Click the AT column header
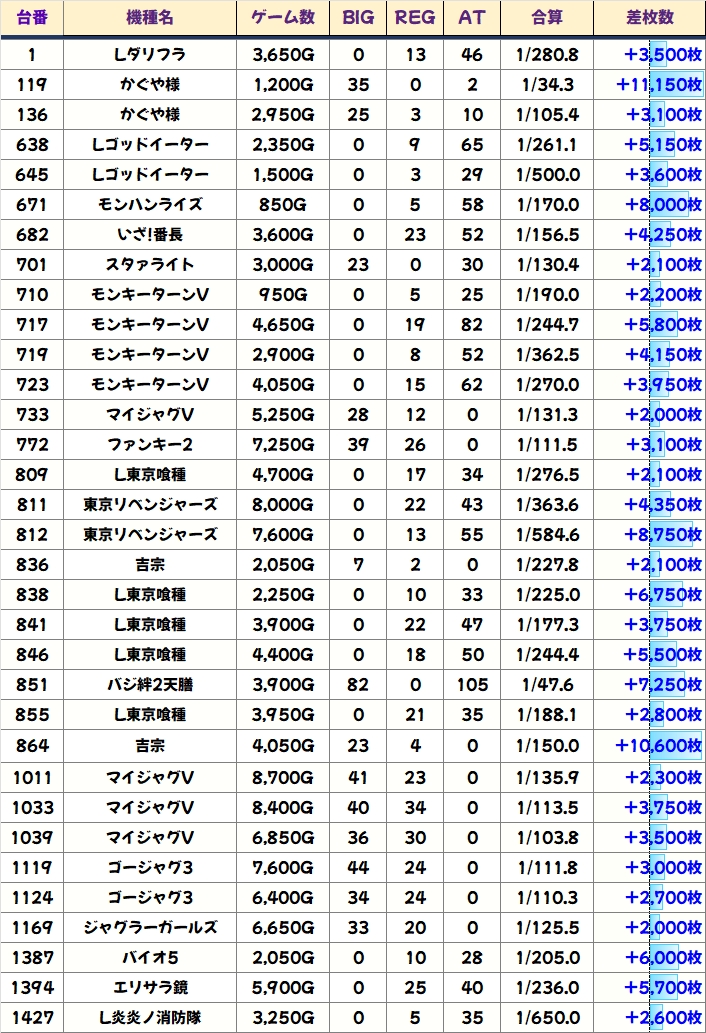706x1033 pixels. tap(471, 18)
